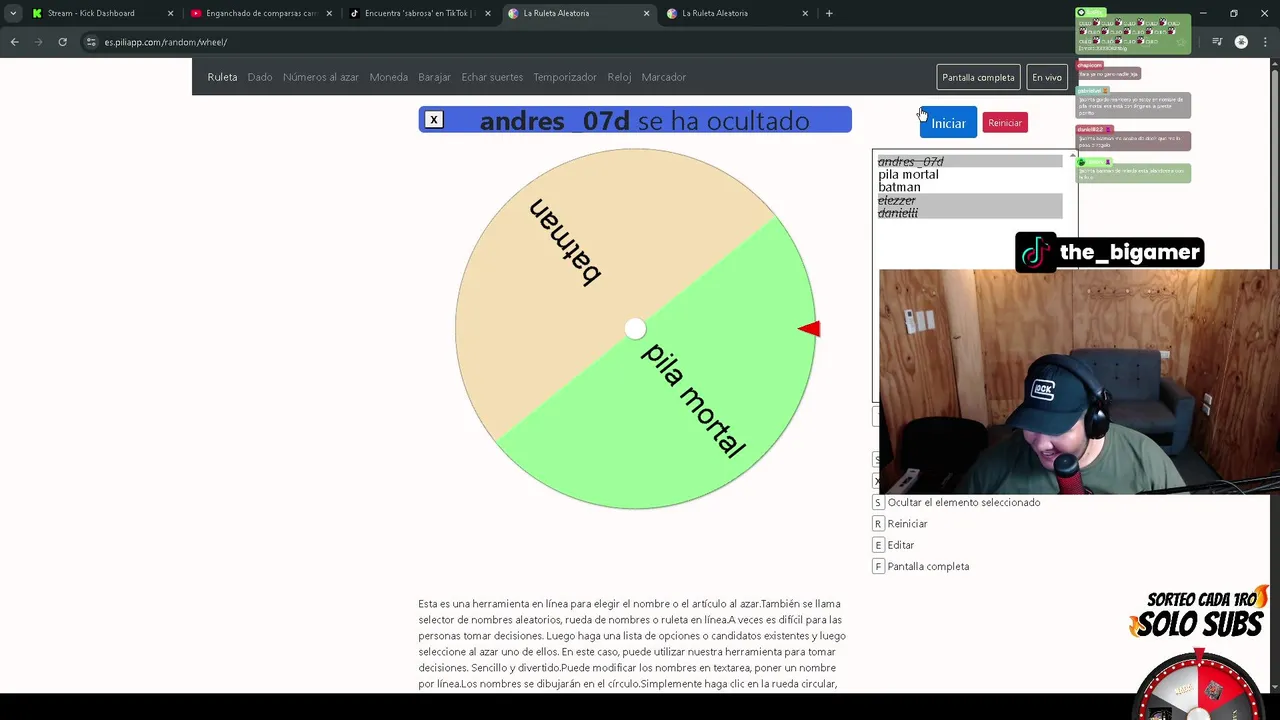View site information icon in address bar
This screenshot has height=720, width=1280.
point(91,42)
